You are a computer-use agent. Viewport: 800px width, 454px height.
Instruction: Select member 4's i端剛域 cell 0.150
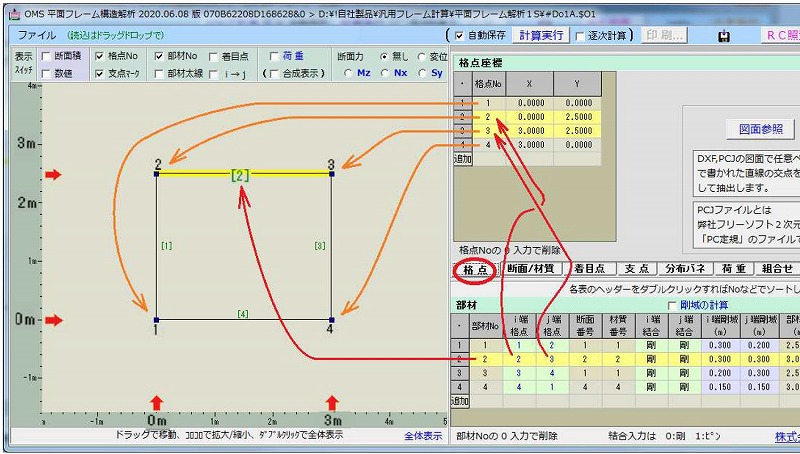720,387
